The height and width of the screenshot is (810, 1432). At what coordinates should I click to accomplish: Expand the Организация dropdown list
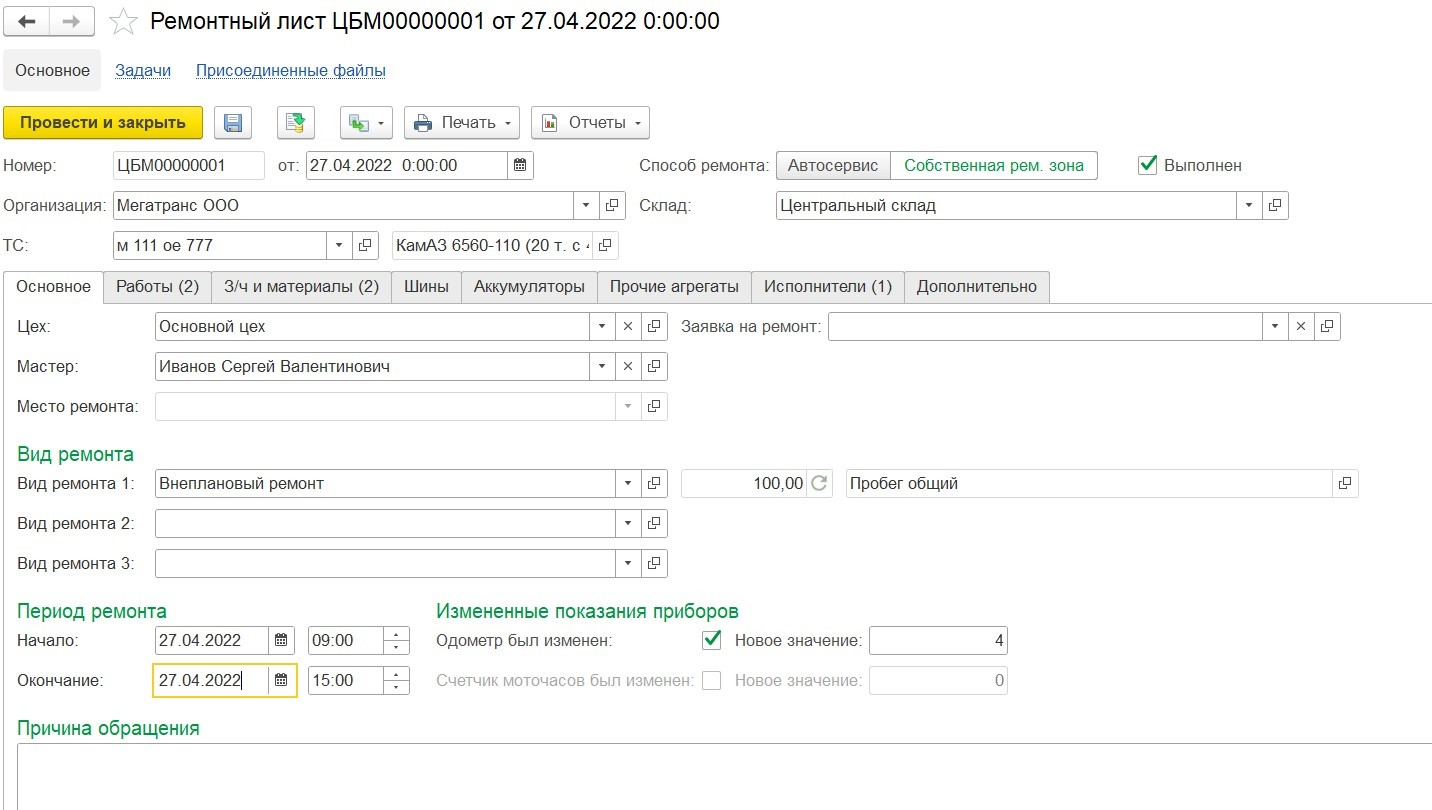click(586, 206)
